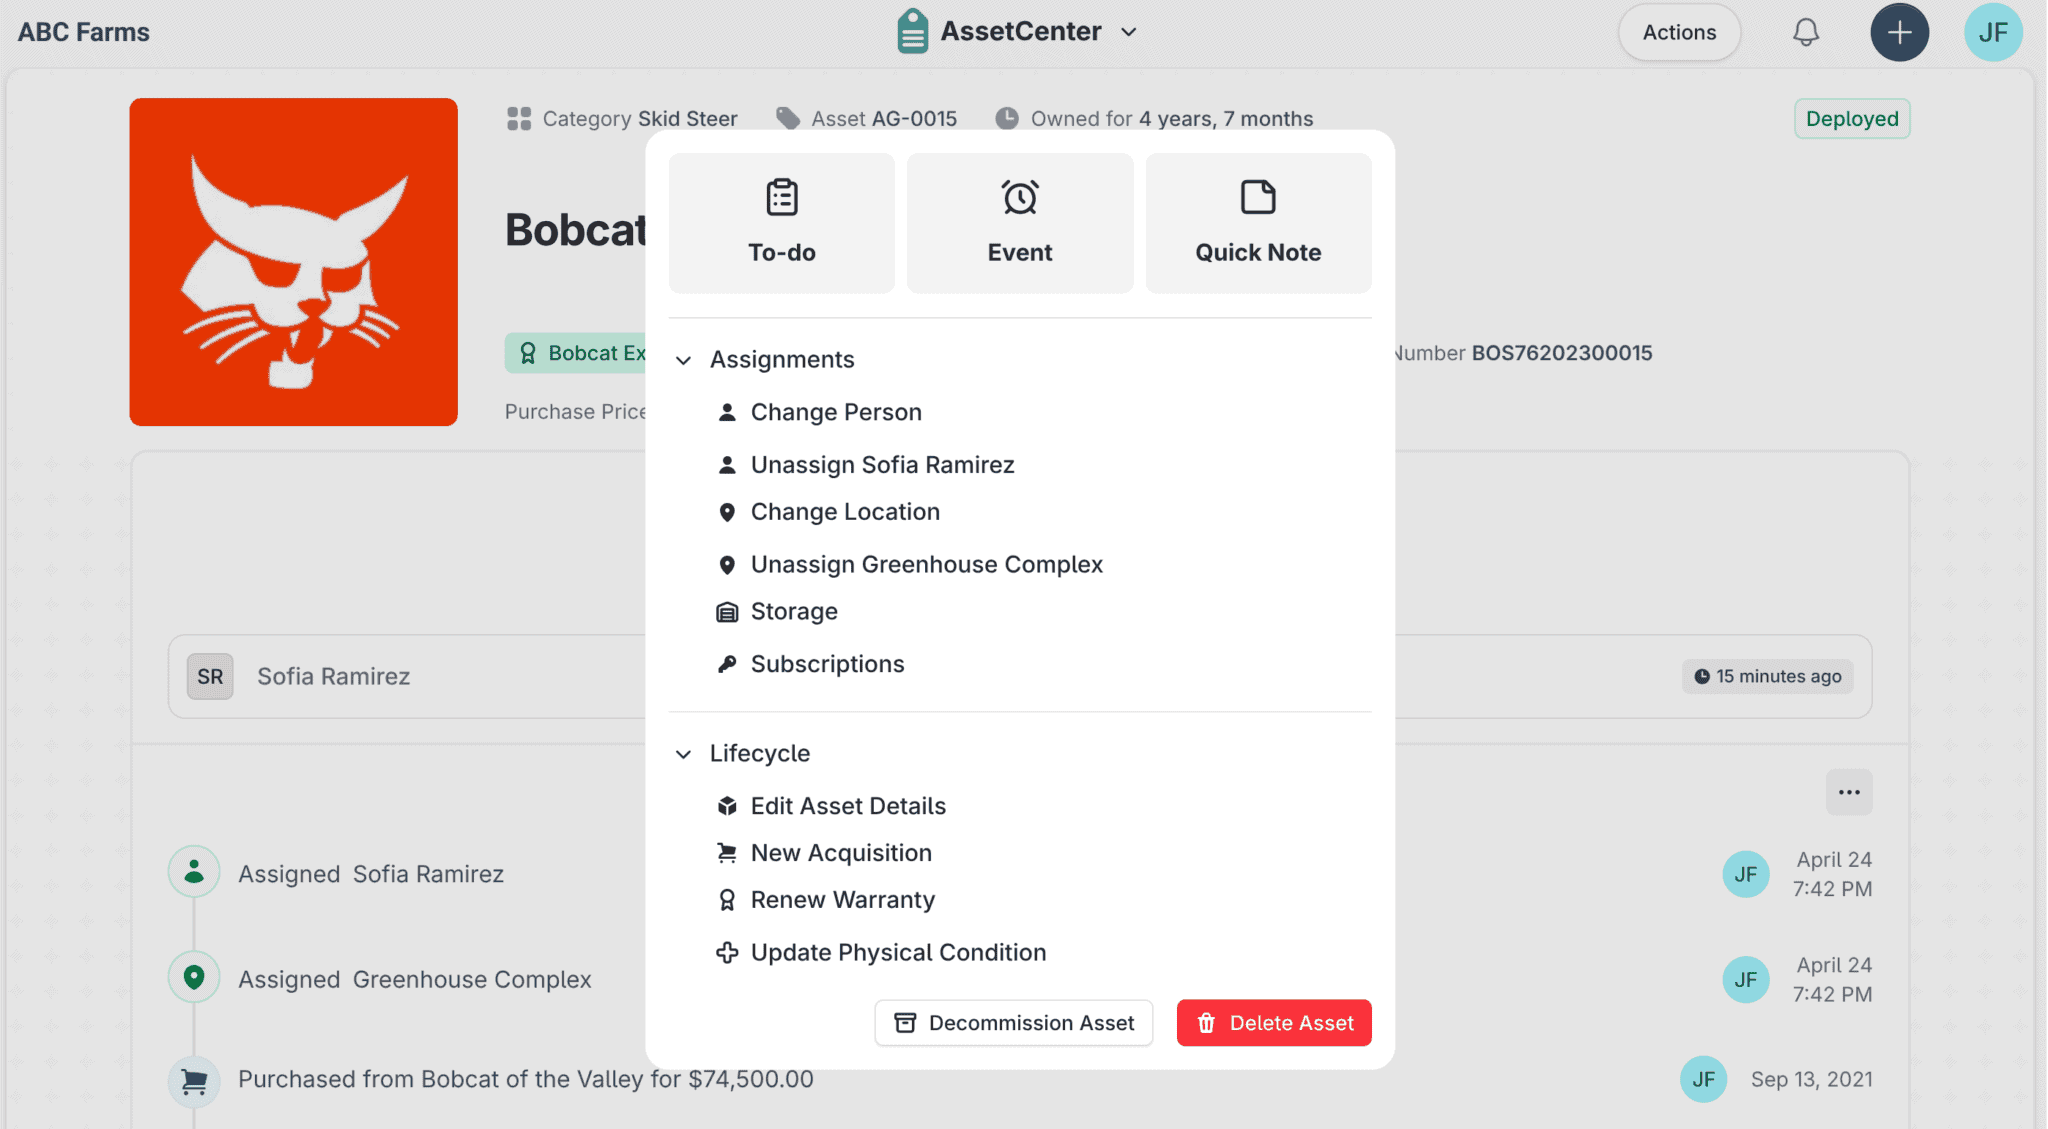Open the timeline three-dots menu
The height and width of the screenshot is (1129, 2048).
1848,793
